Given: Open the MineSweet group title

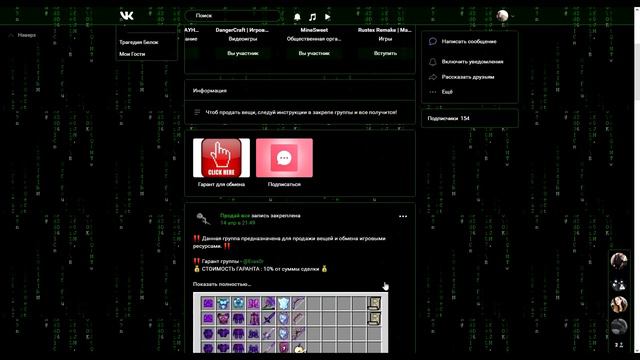Looking at the screenshot, I should coord(314,30).
